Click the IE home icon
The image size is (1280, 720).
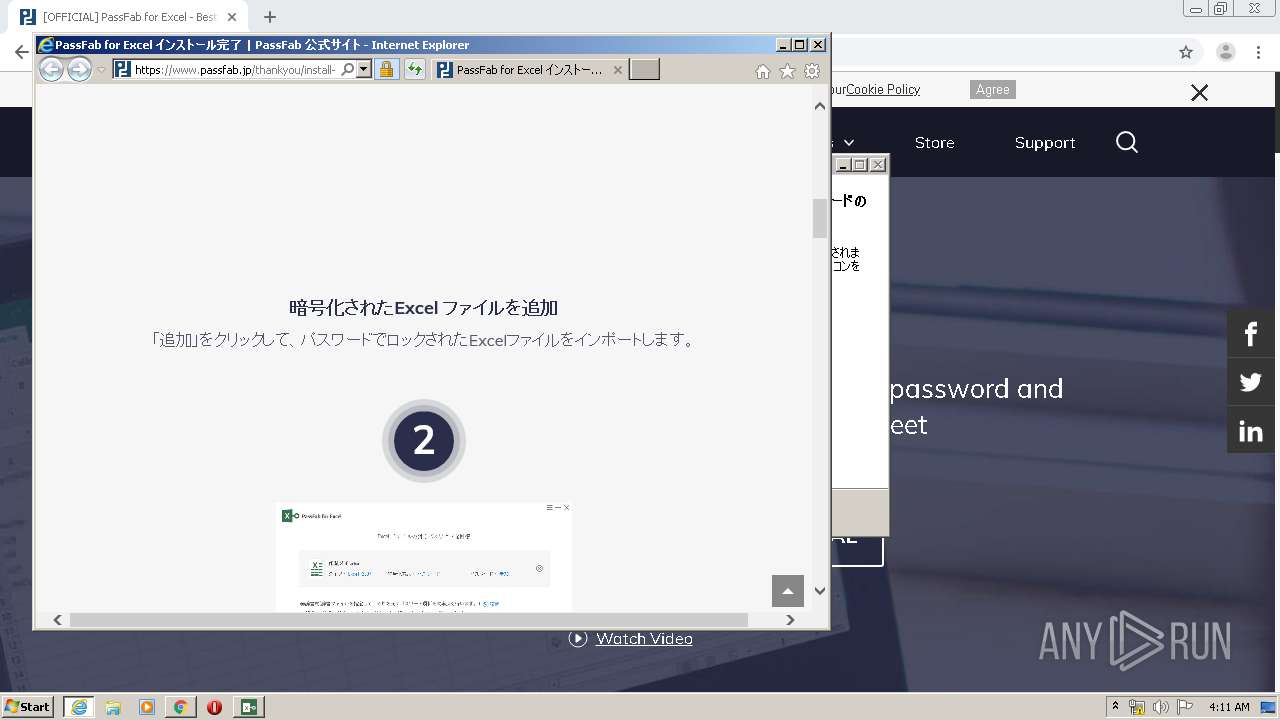click(x=762, y=71)
